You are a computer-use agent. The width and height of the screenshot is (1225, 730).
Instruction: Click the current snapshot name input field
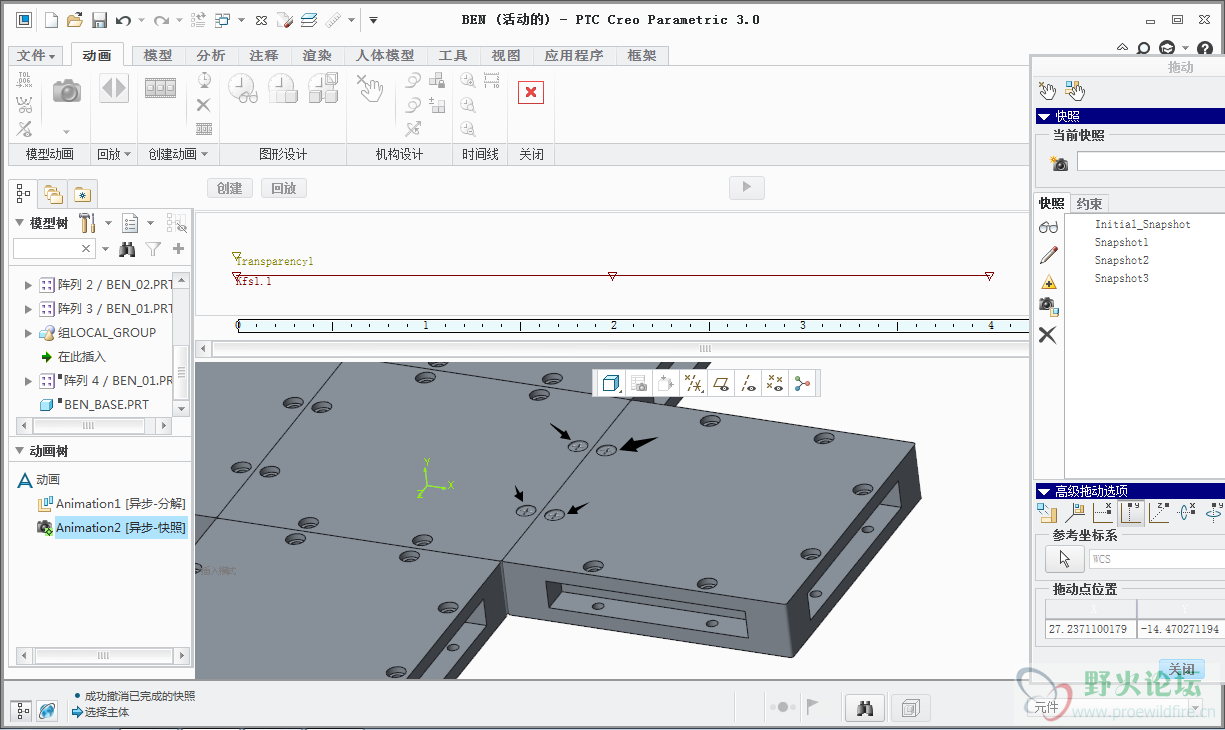tap(1151, 162)
